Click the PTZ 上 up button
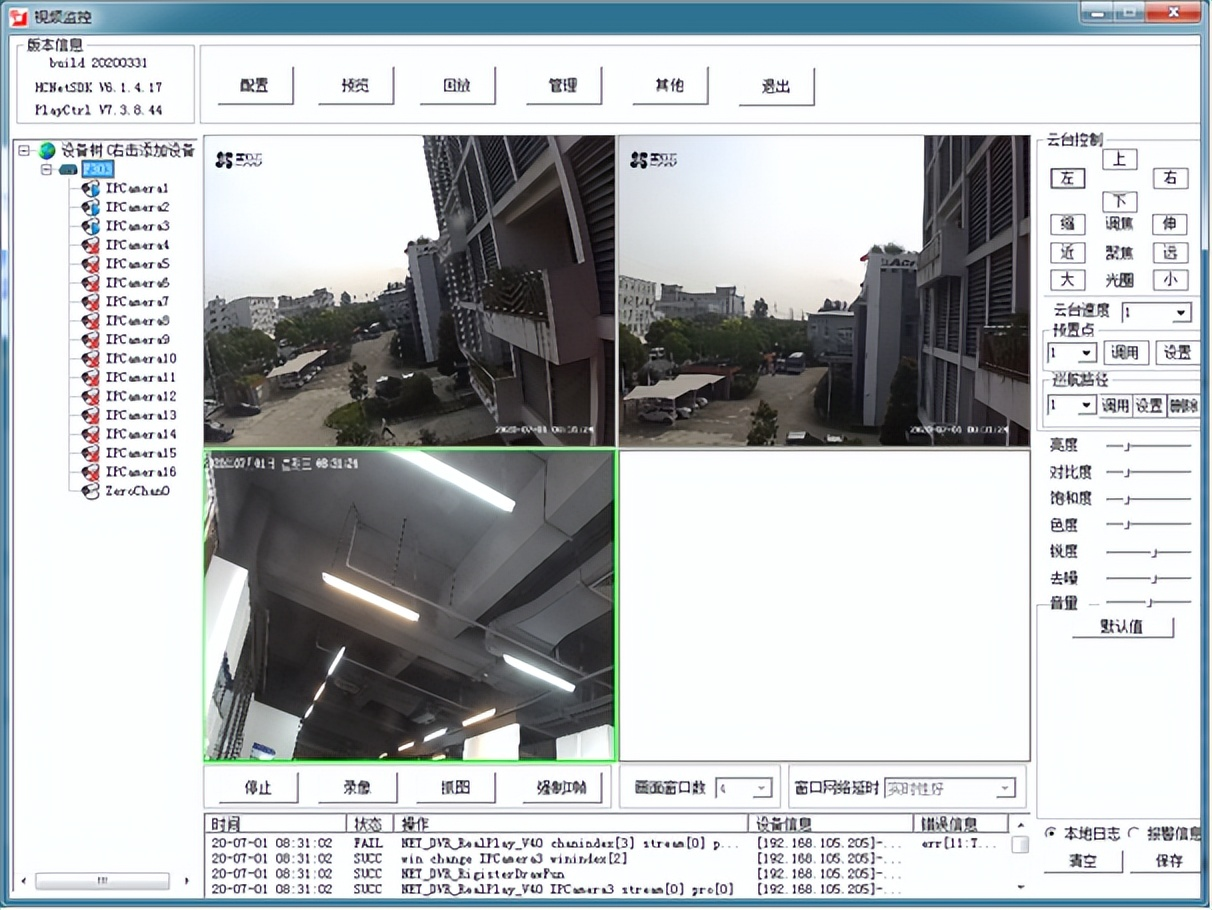The height and width of the screenshot is (910, 1212). 1119,159
